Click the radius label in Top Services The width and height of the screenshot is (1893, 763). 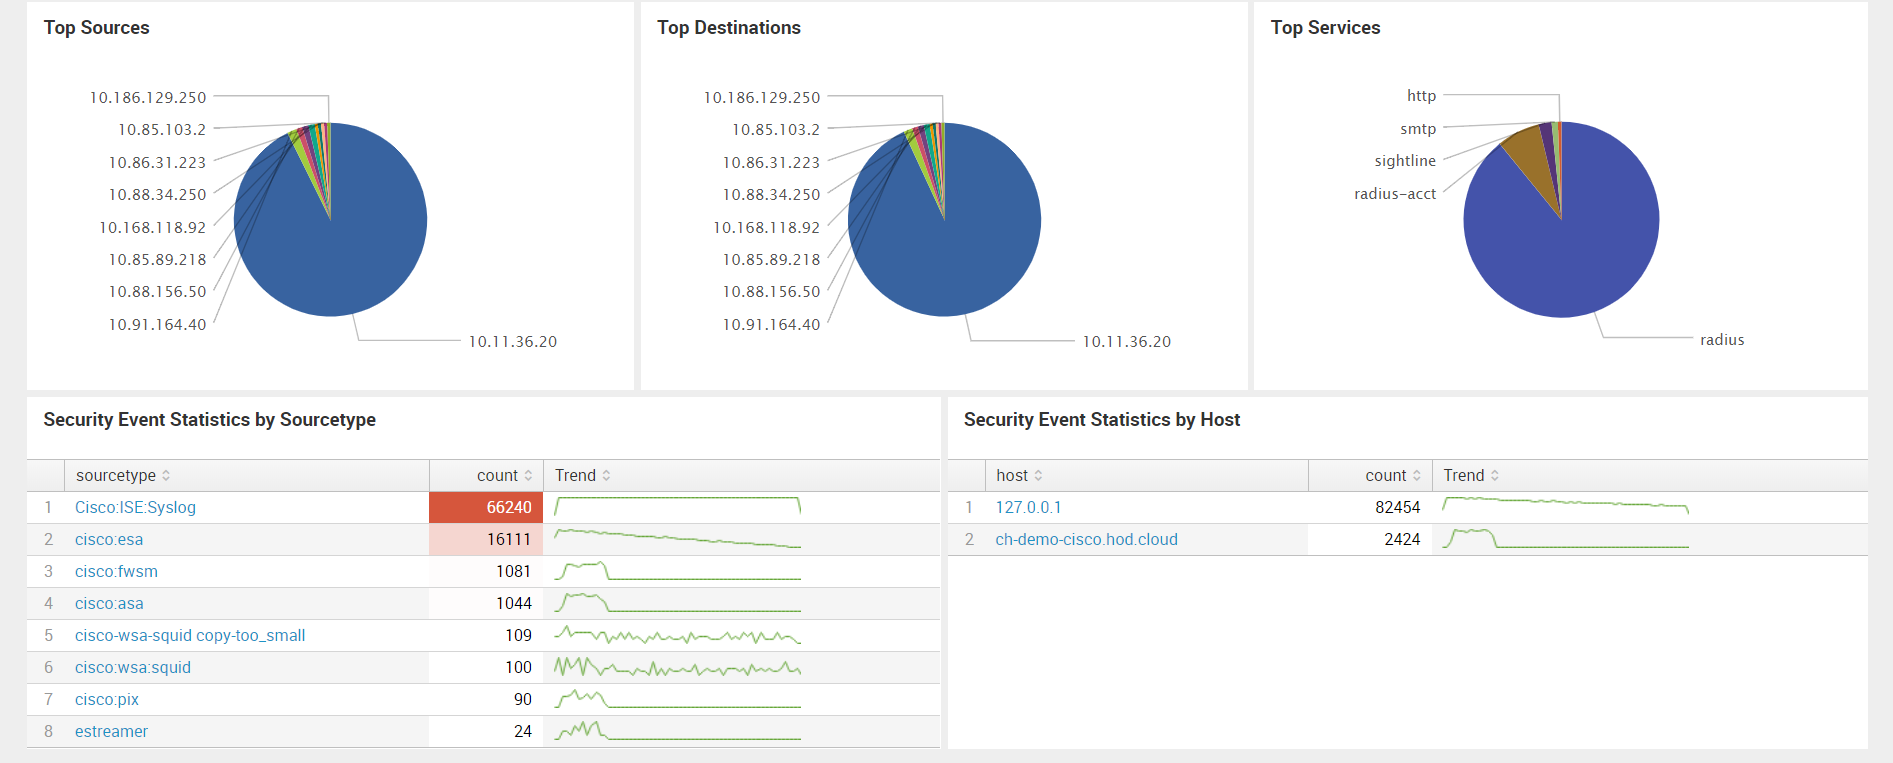1722,340
